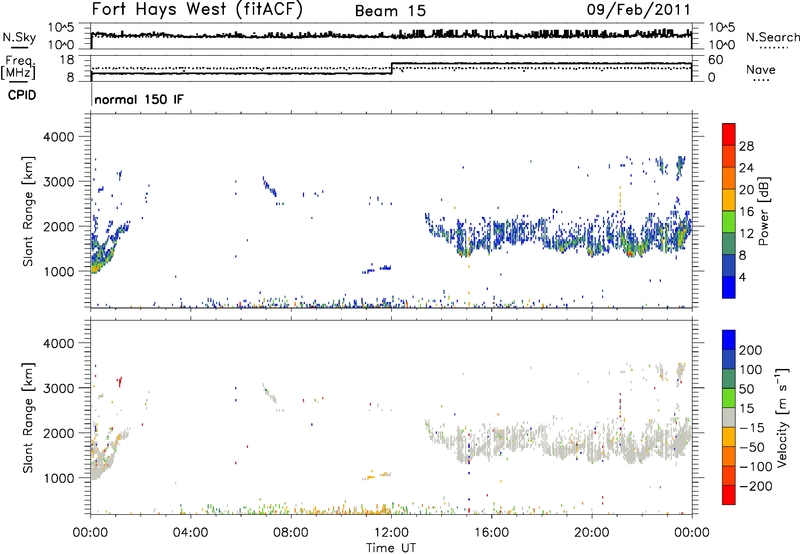Click the "Nave" legend label
This screenshot has height=554, width=800.
[761, 69]
